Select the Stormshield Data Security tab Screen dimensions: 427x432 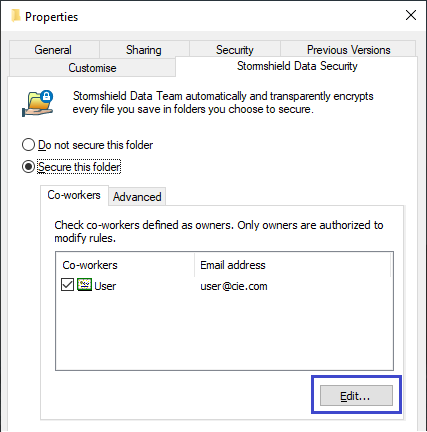[x=297, y=66]
